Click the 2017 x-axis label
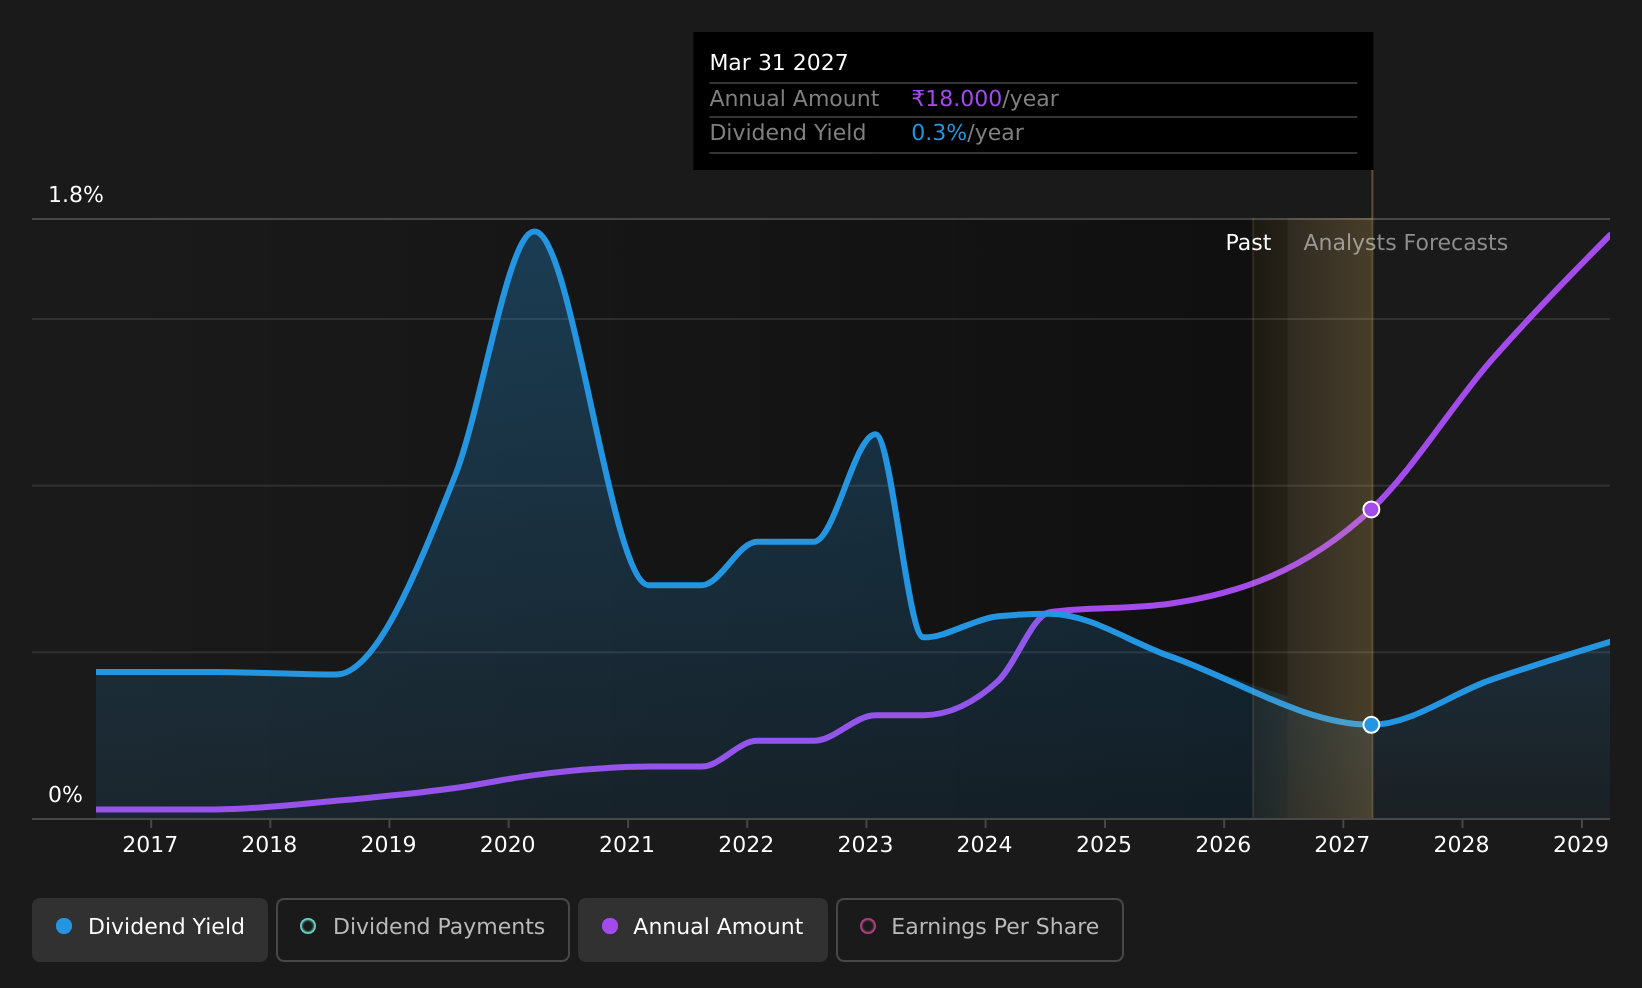This screenshot has height=988, width=1642. [150, 845]
